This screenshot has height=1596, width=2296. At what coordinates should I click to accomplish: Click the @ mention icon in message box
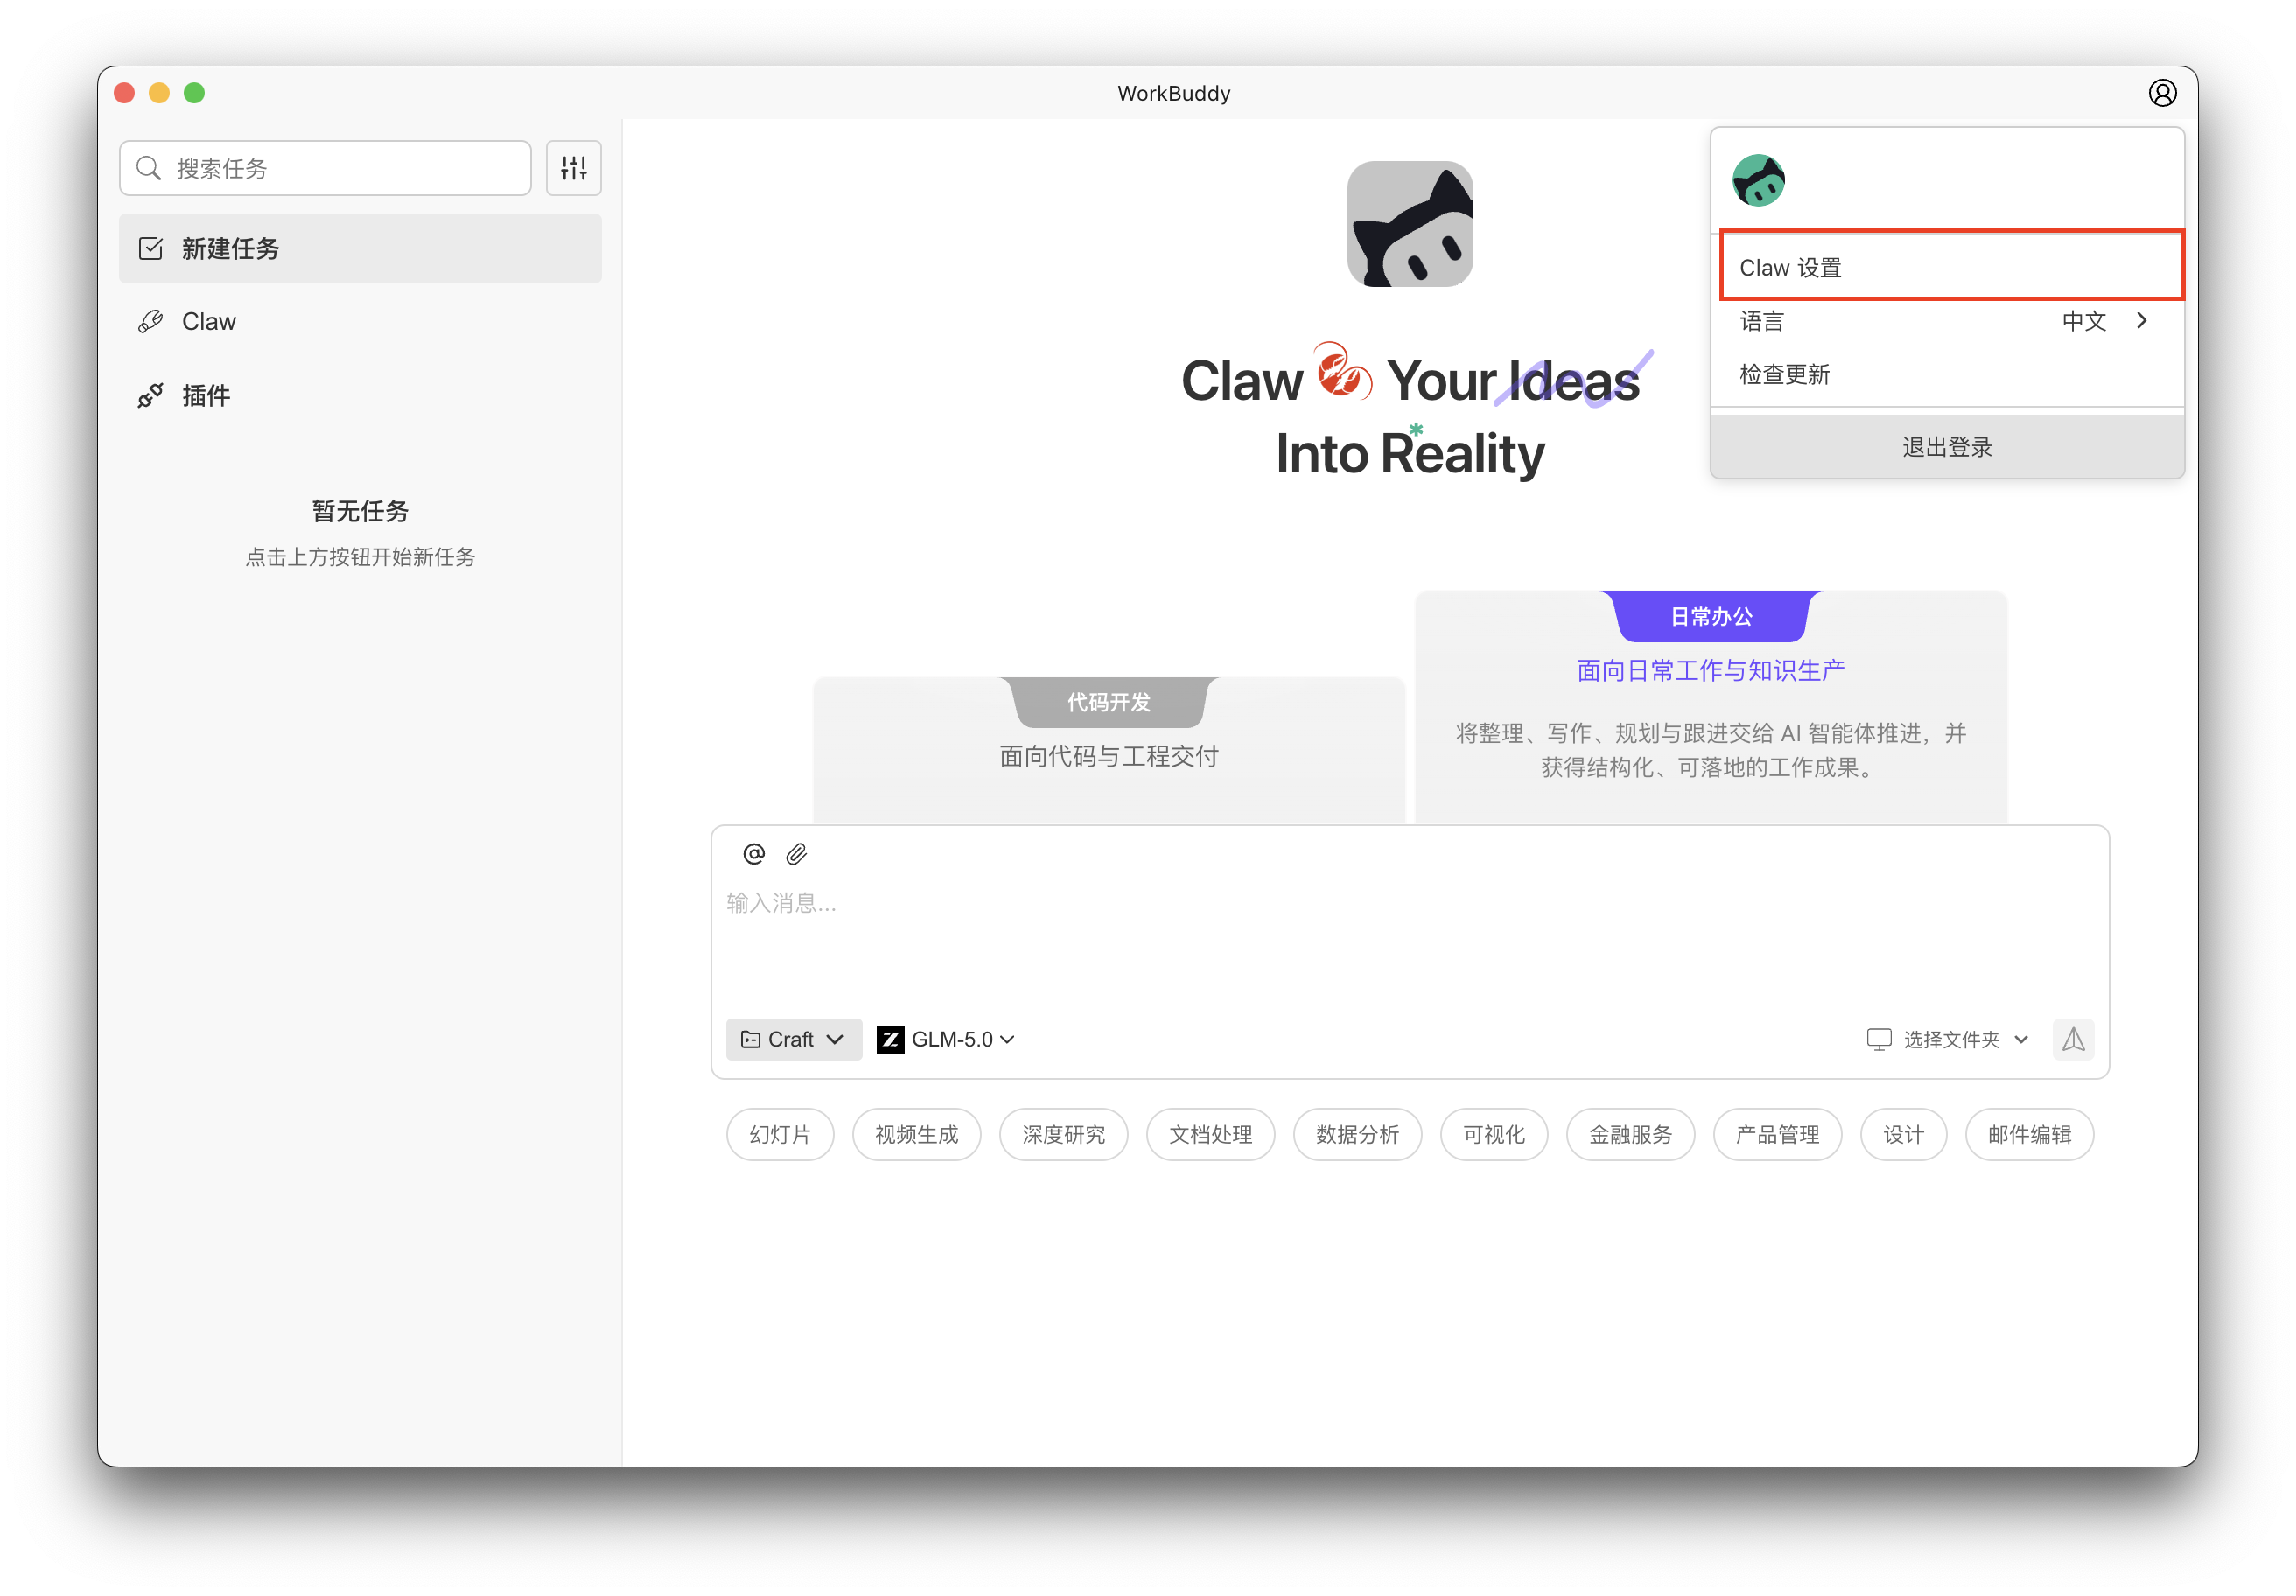point(753,853)
